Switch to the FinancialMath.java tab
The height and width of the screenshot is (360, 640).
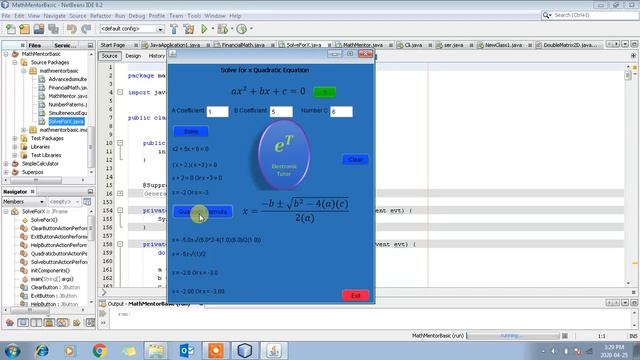pyautogui.click(x=243, y=45)
